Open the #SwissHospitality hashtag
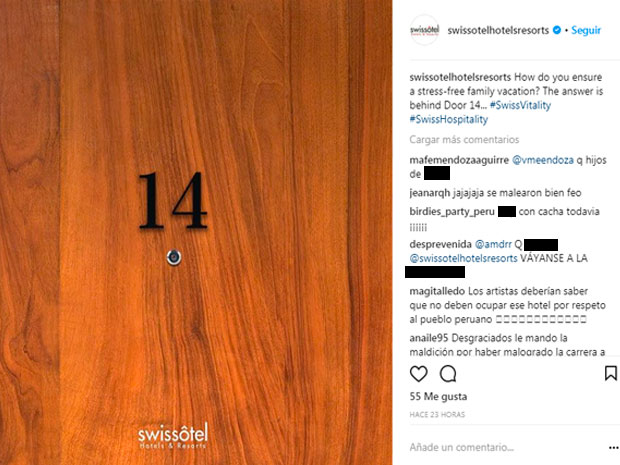The width and height of the screenshot is (620, 465). pos(449,119)
